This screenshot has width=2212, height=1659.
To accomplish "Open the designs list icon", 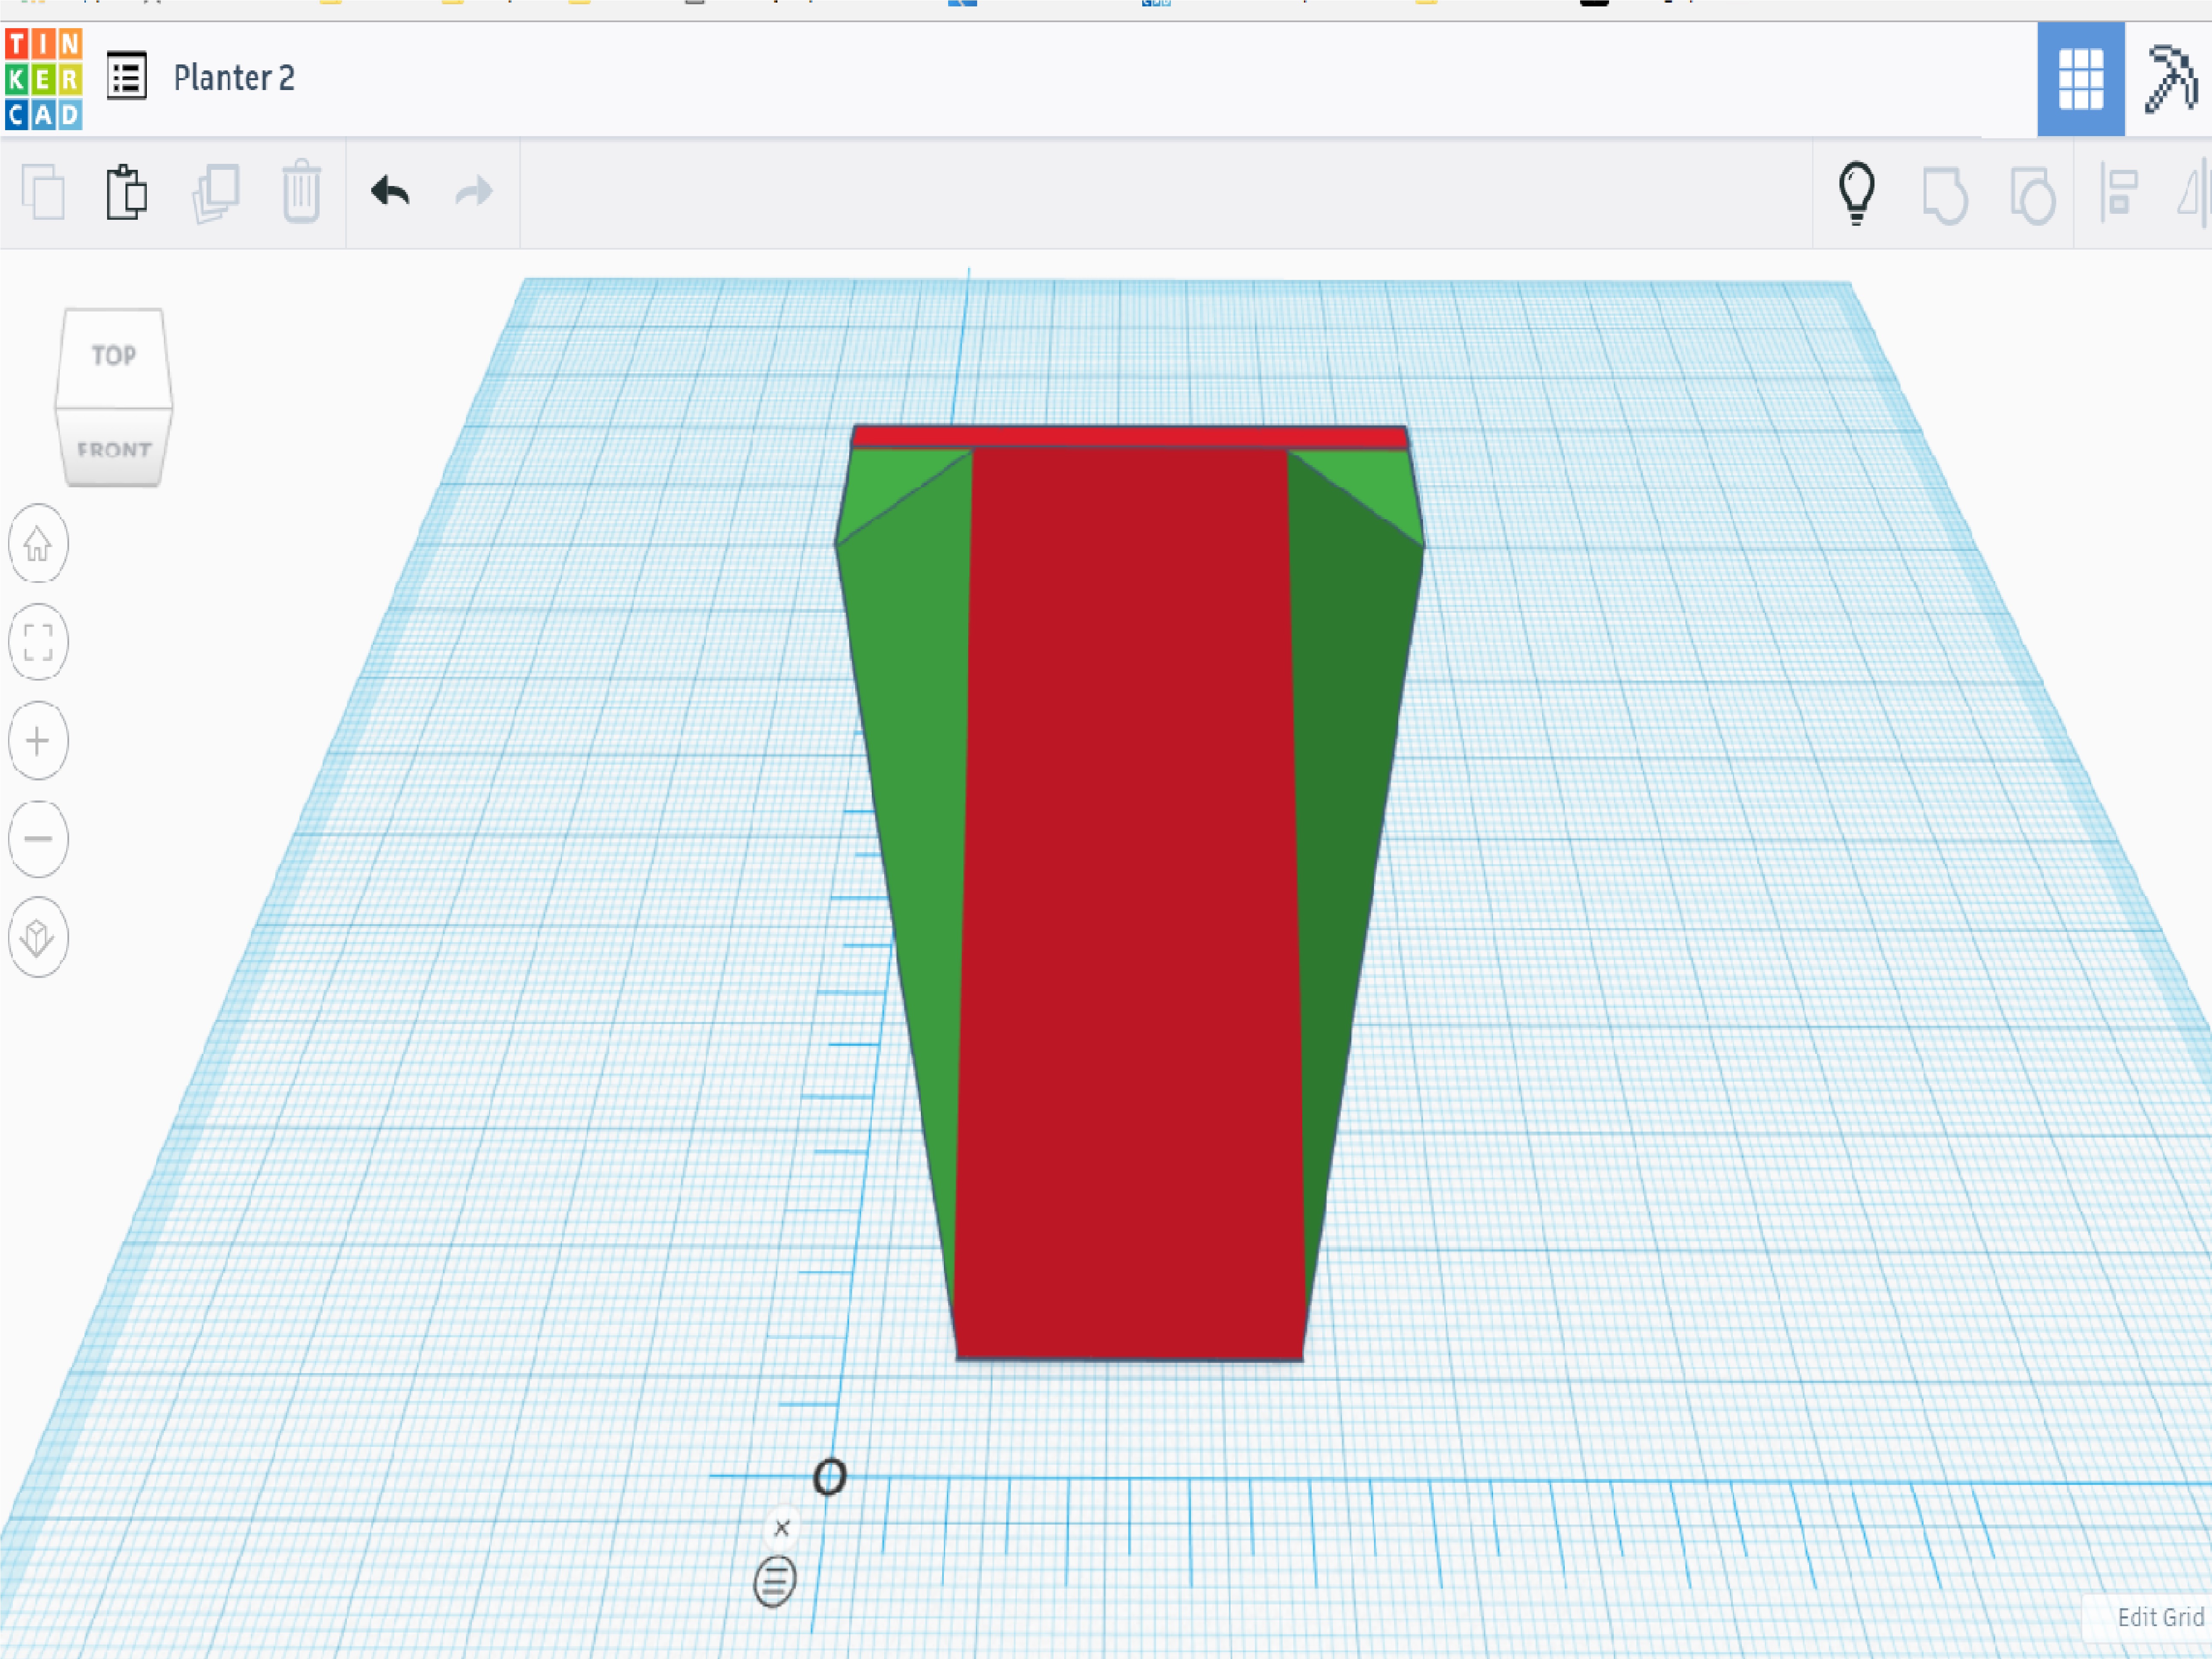I will 127,76.
